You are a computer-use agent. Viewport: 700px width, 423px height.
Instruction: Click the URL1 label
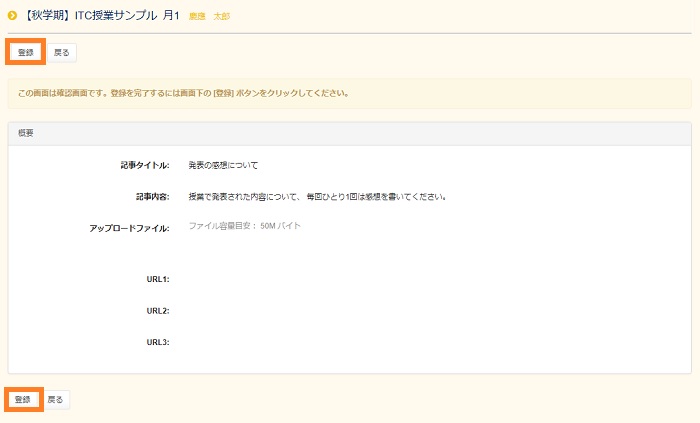[x=157, y=279]
